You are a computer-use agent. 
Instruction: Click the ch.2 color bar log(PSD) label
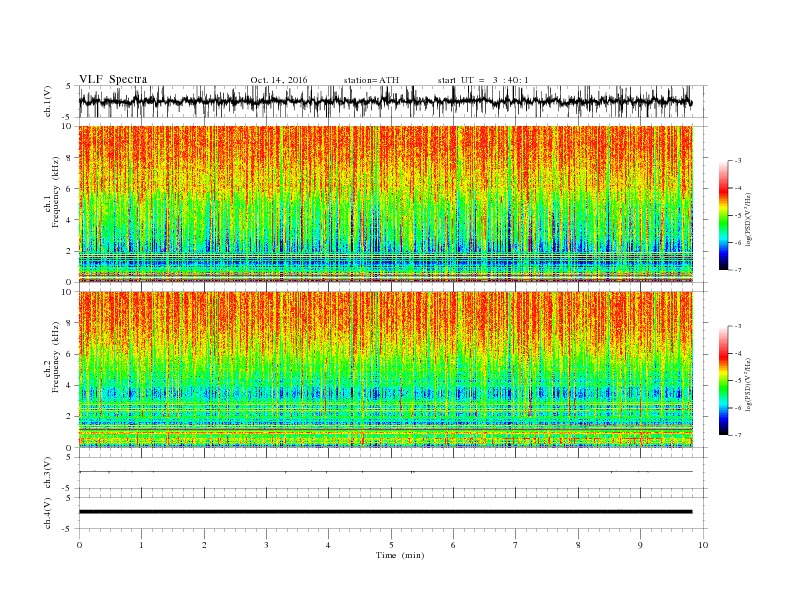749,384
